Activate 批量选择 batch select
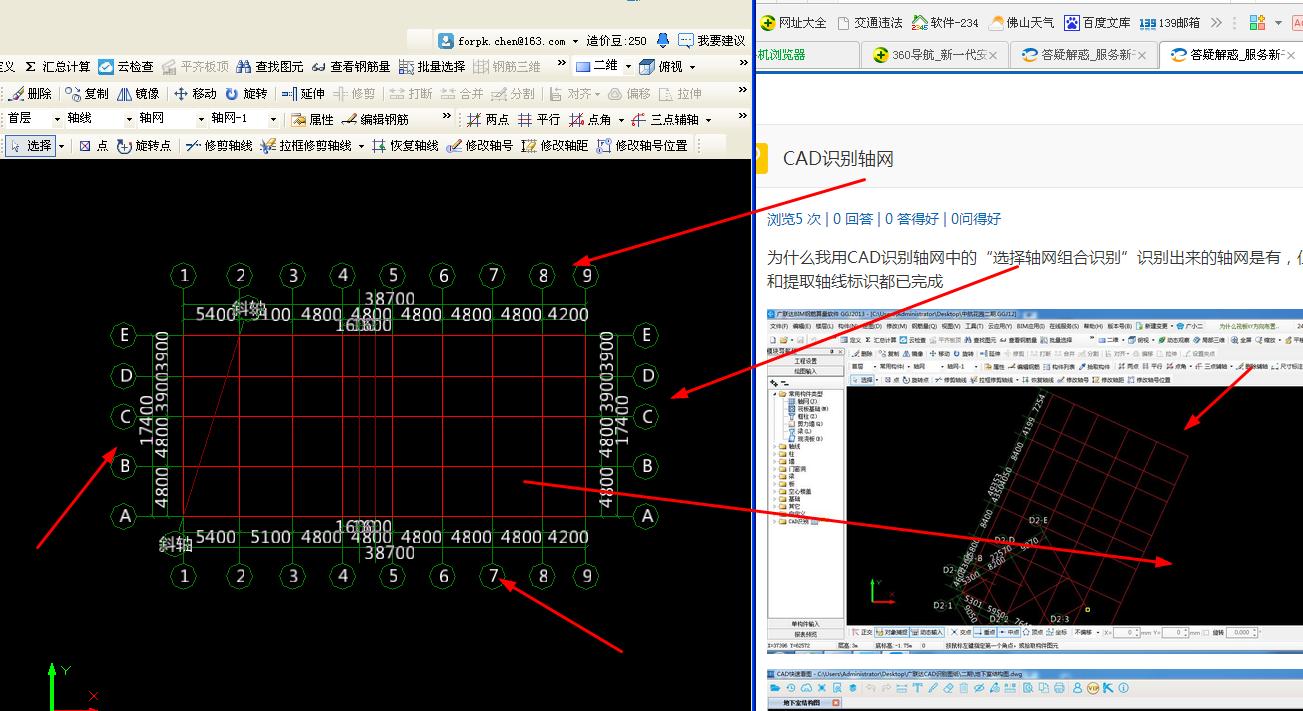 point(432,67)
